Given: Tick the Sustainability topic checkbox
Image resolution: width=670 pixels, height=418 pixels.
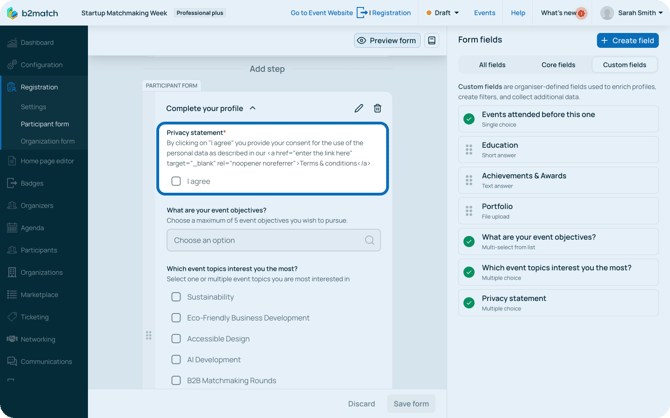Looking at the screenshot, I should (176, 297).
